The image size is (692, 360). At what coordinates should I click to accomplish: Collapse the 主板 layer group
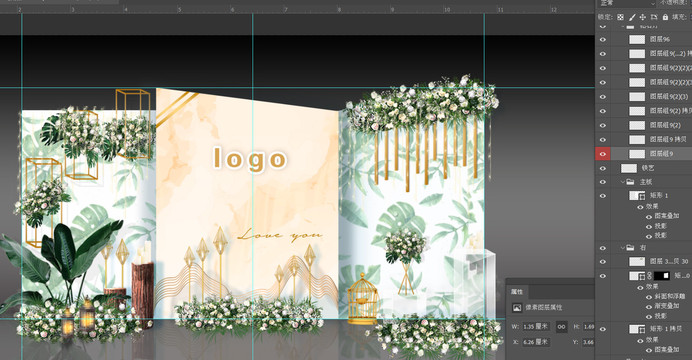(x=623, y=182)
